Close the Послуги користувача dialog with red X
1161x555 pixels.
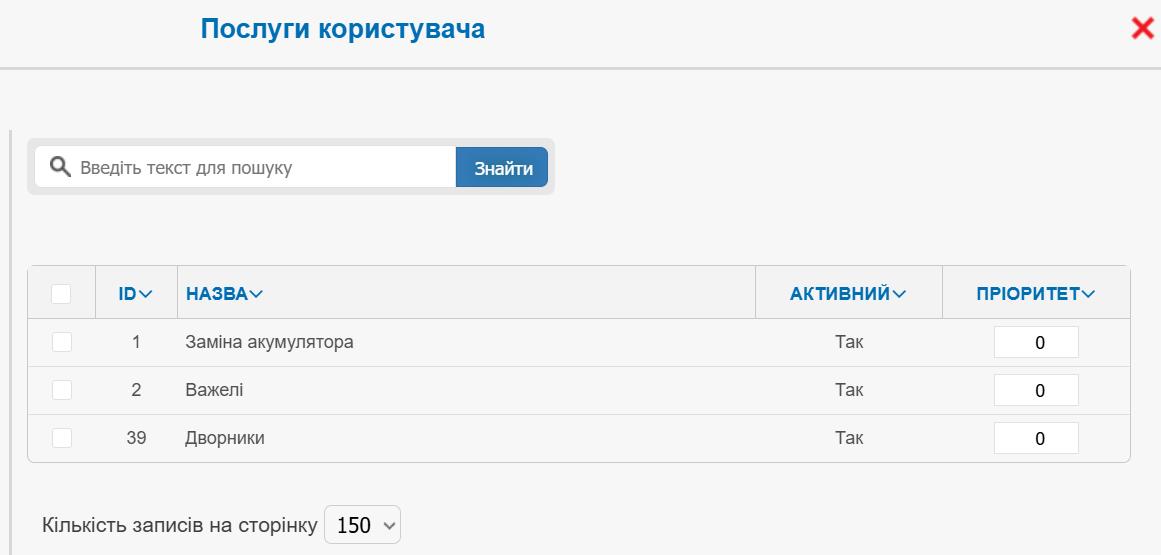tap(1142, 28)
